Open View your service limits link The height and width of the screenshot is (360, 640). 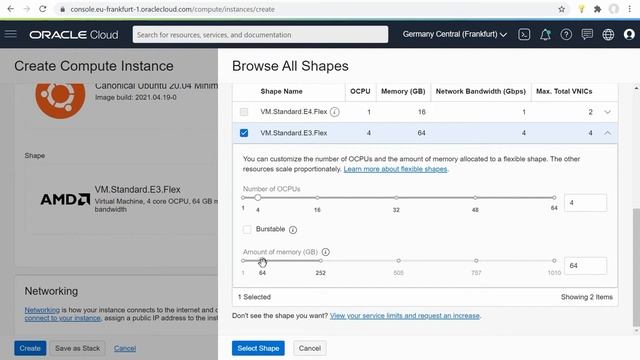(x=405, y=316)
